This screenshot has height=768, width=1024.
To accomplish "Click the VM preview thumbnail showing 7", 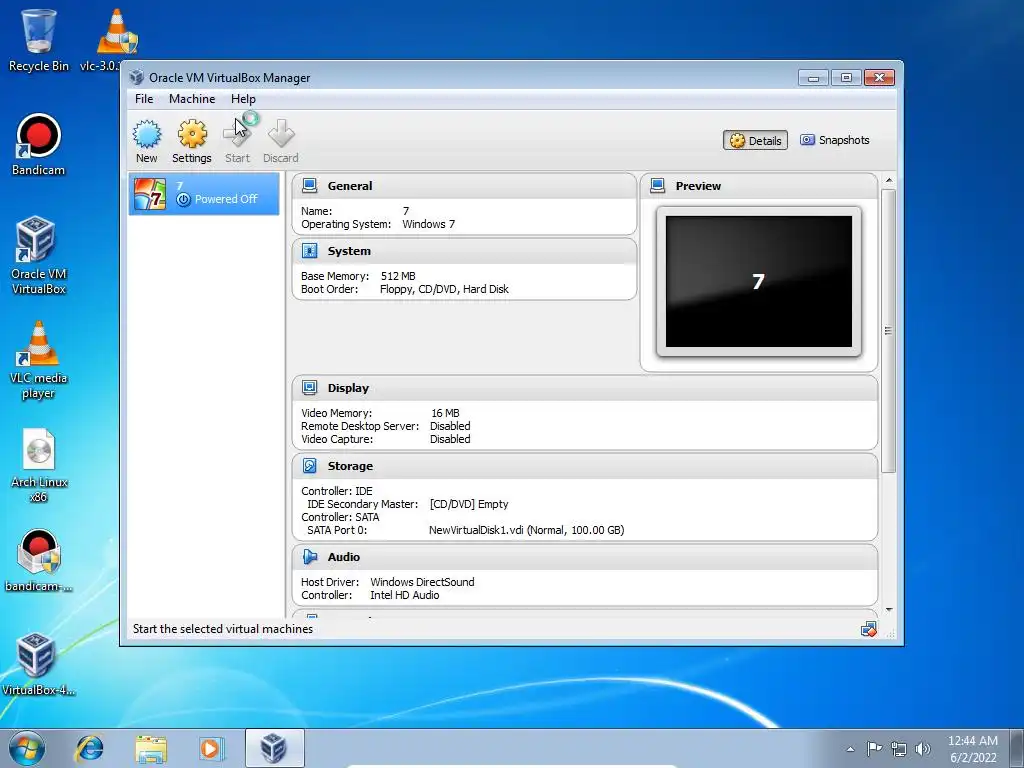I will [758, 281].
